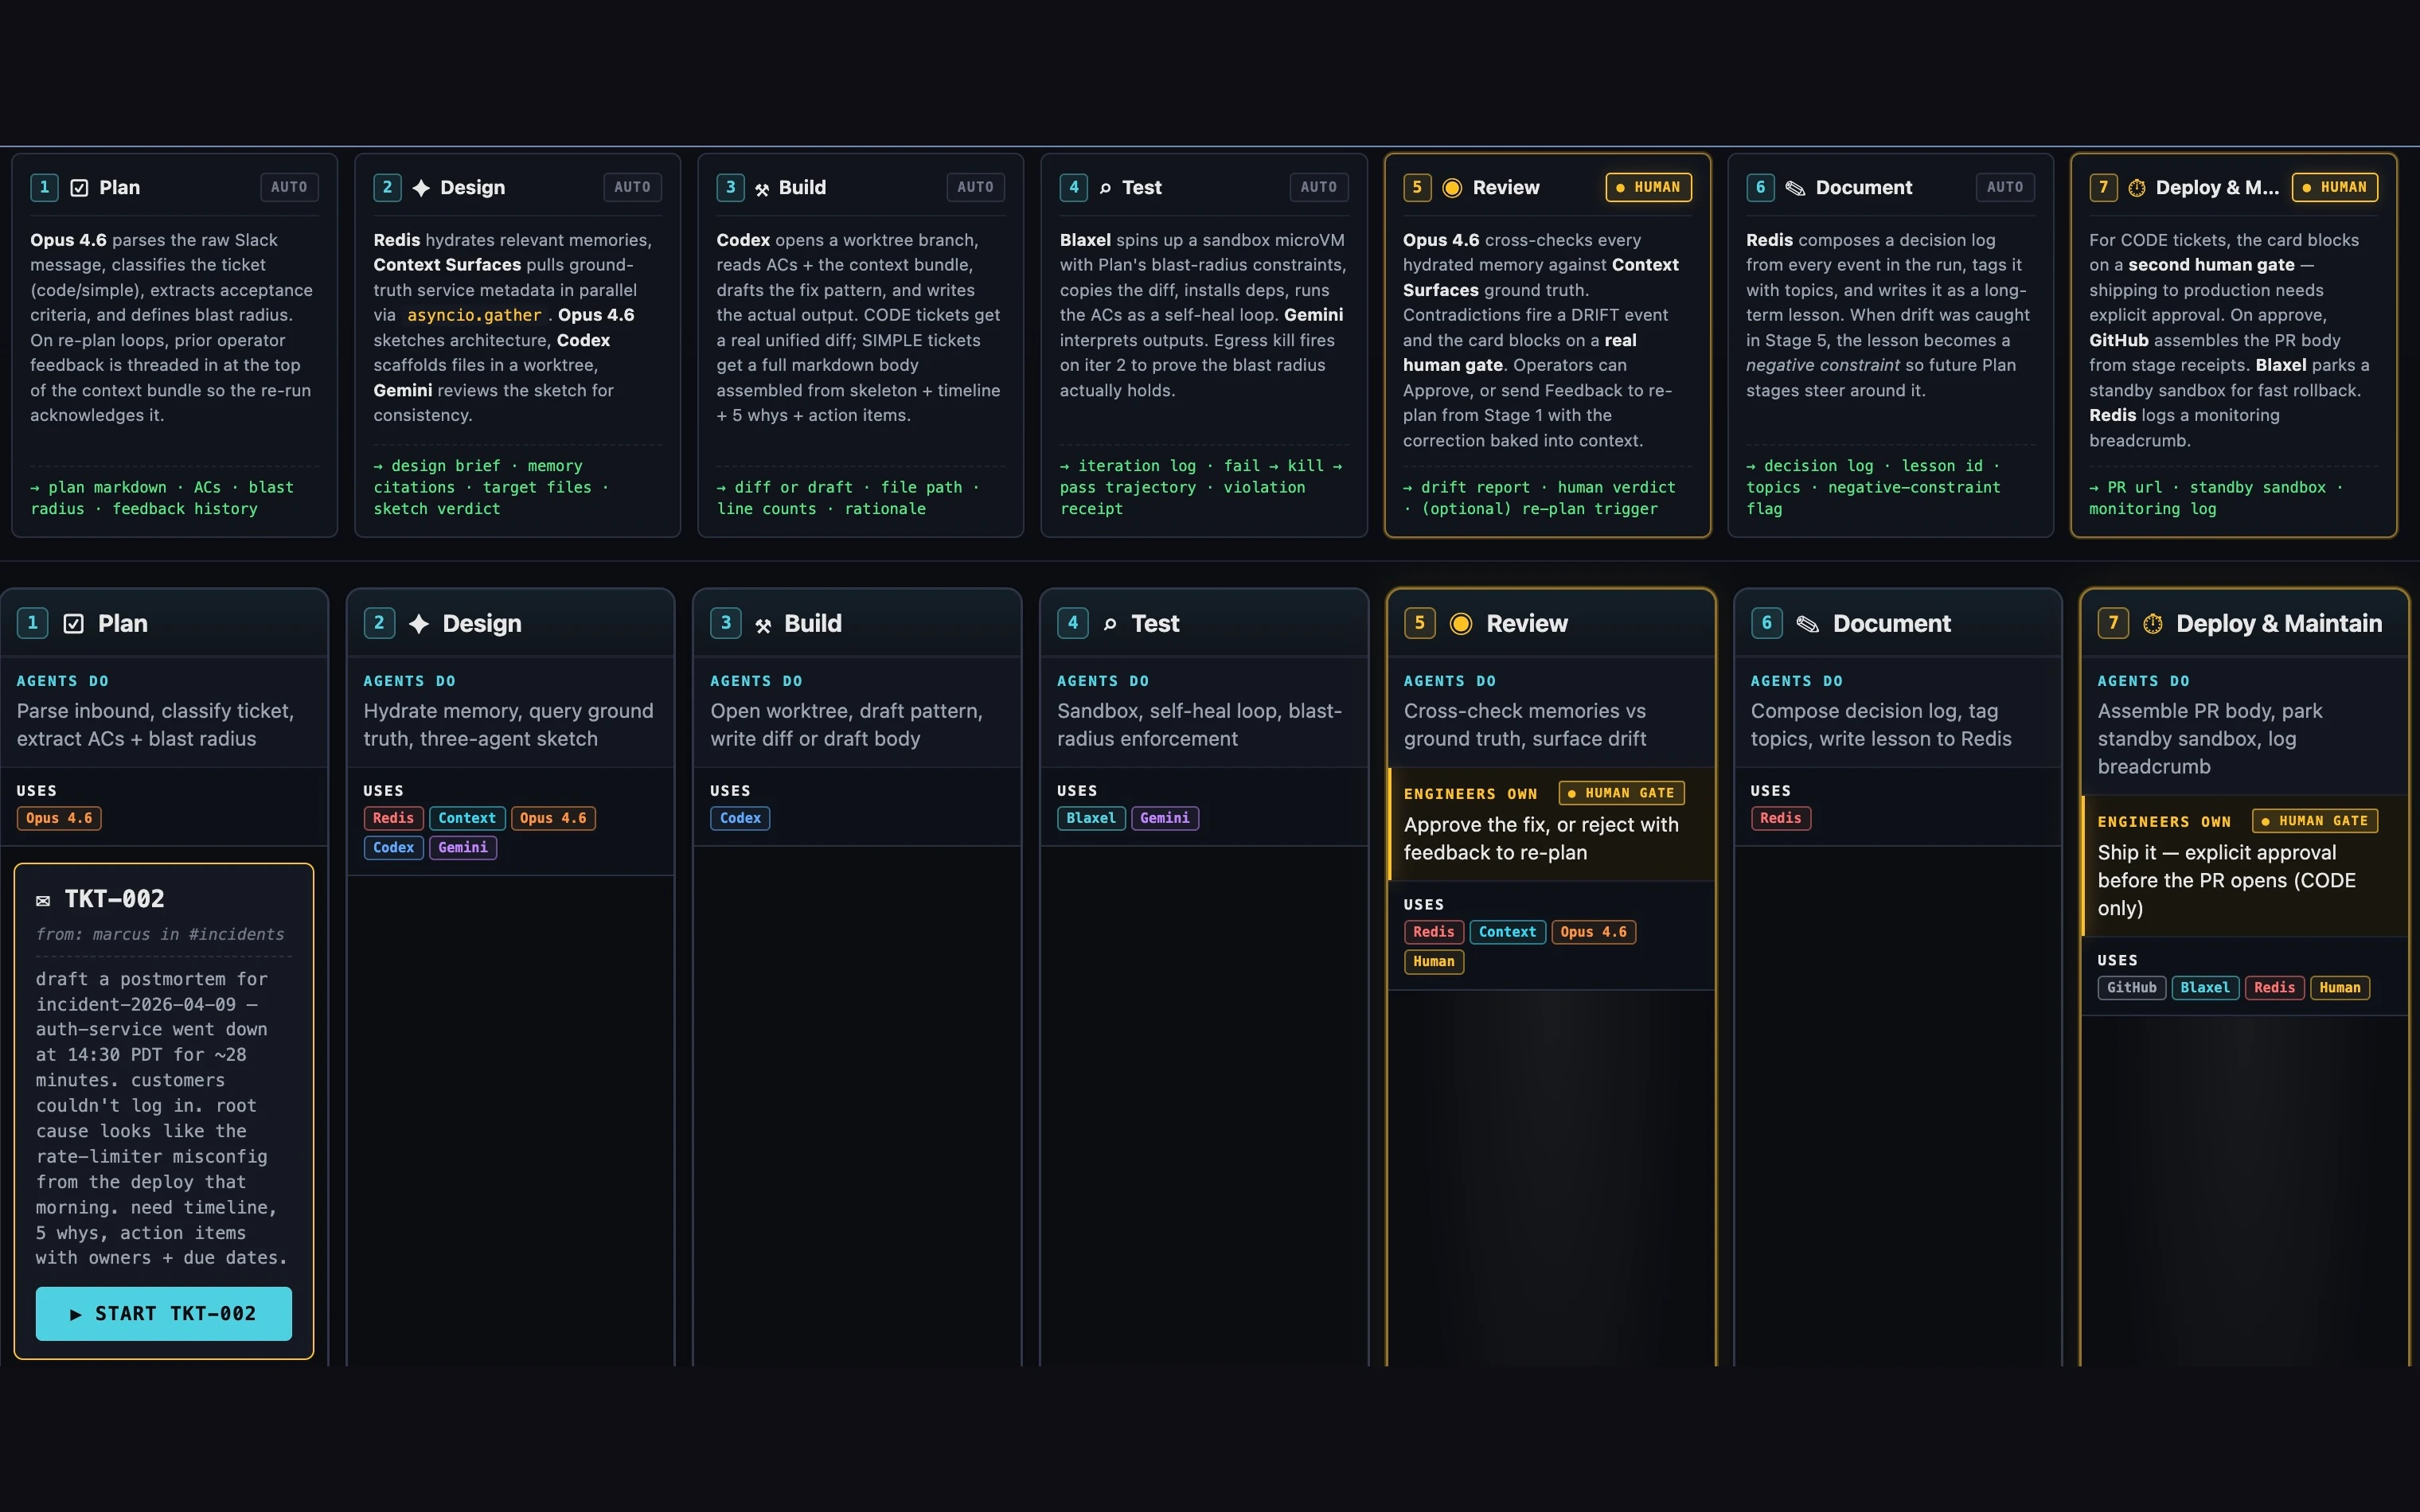Click 'PR url · standby sandbox' output text

click(2215, 487)
